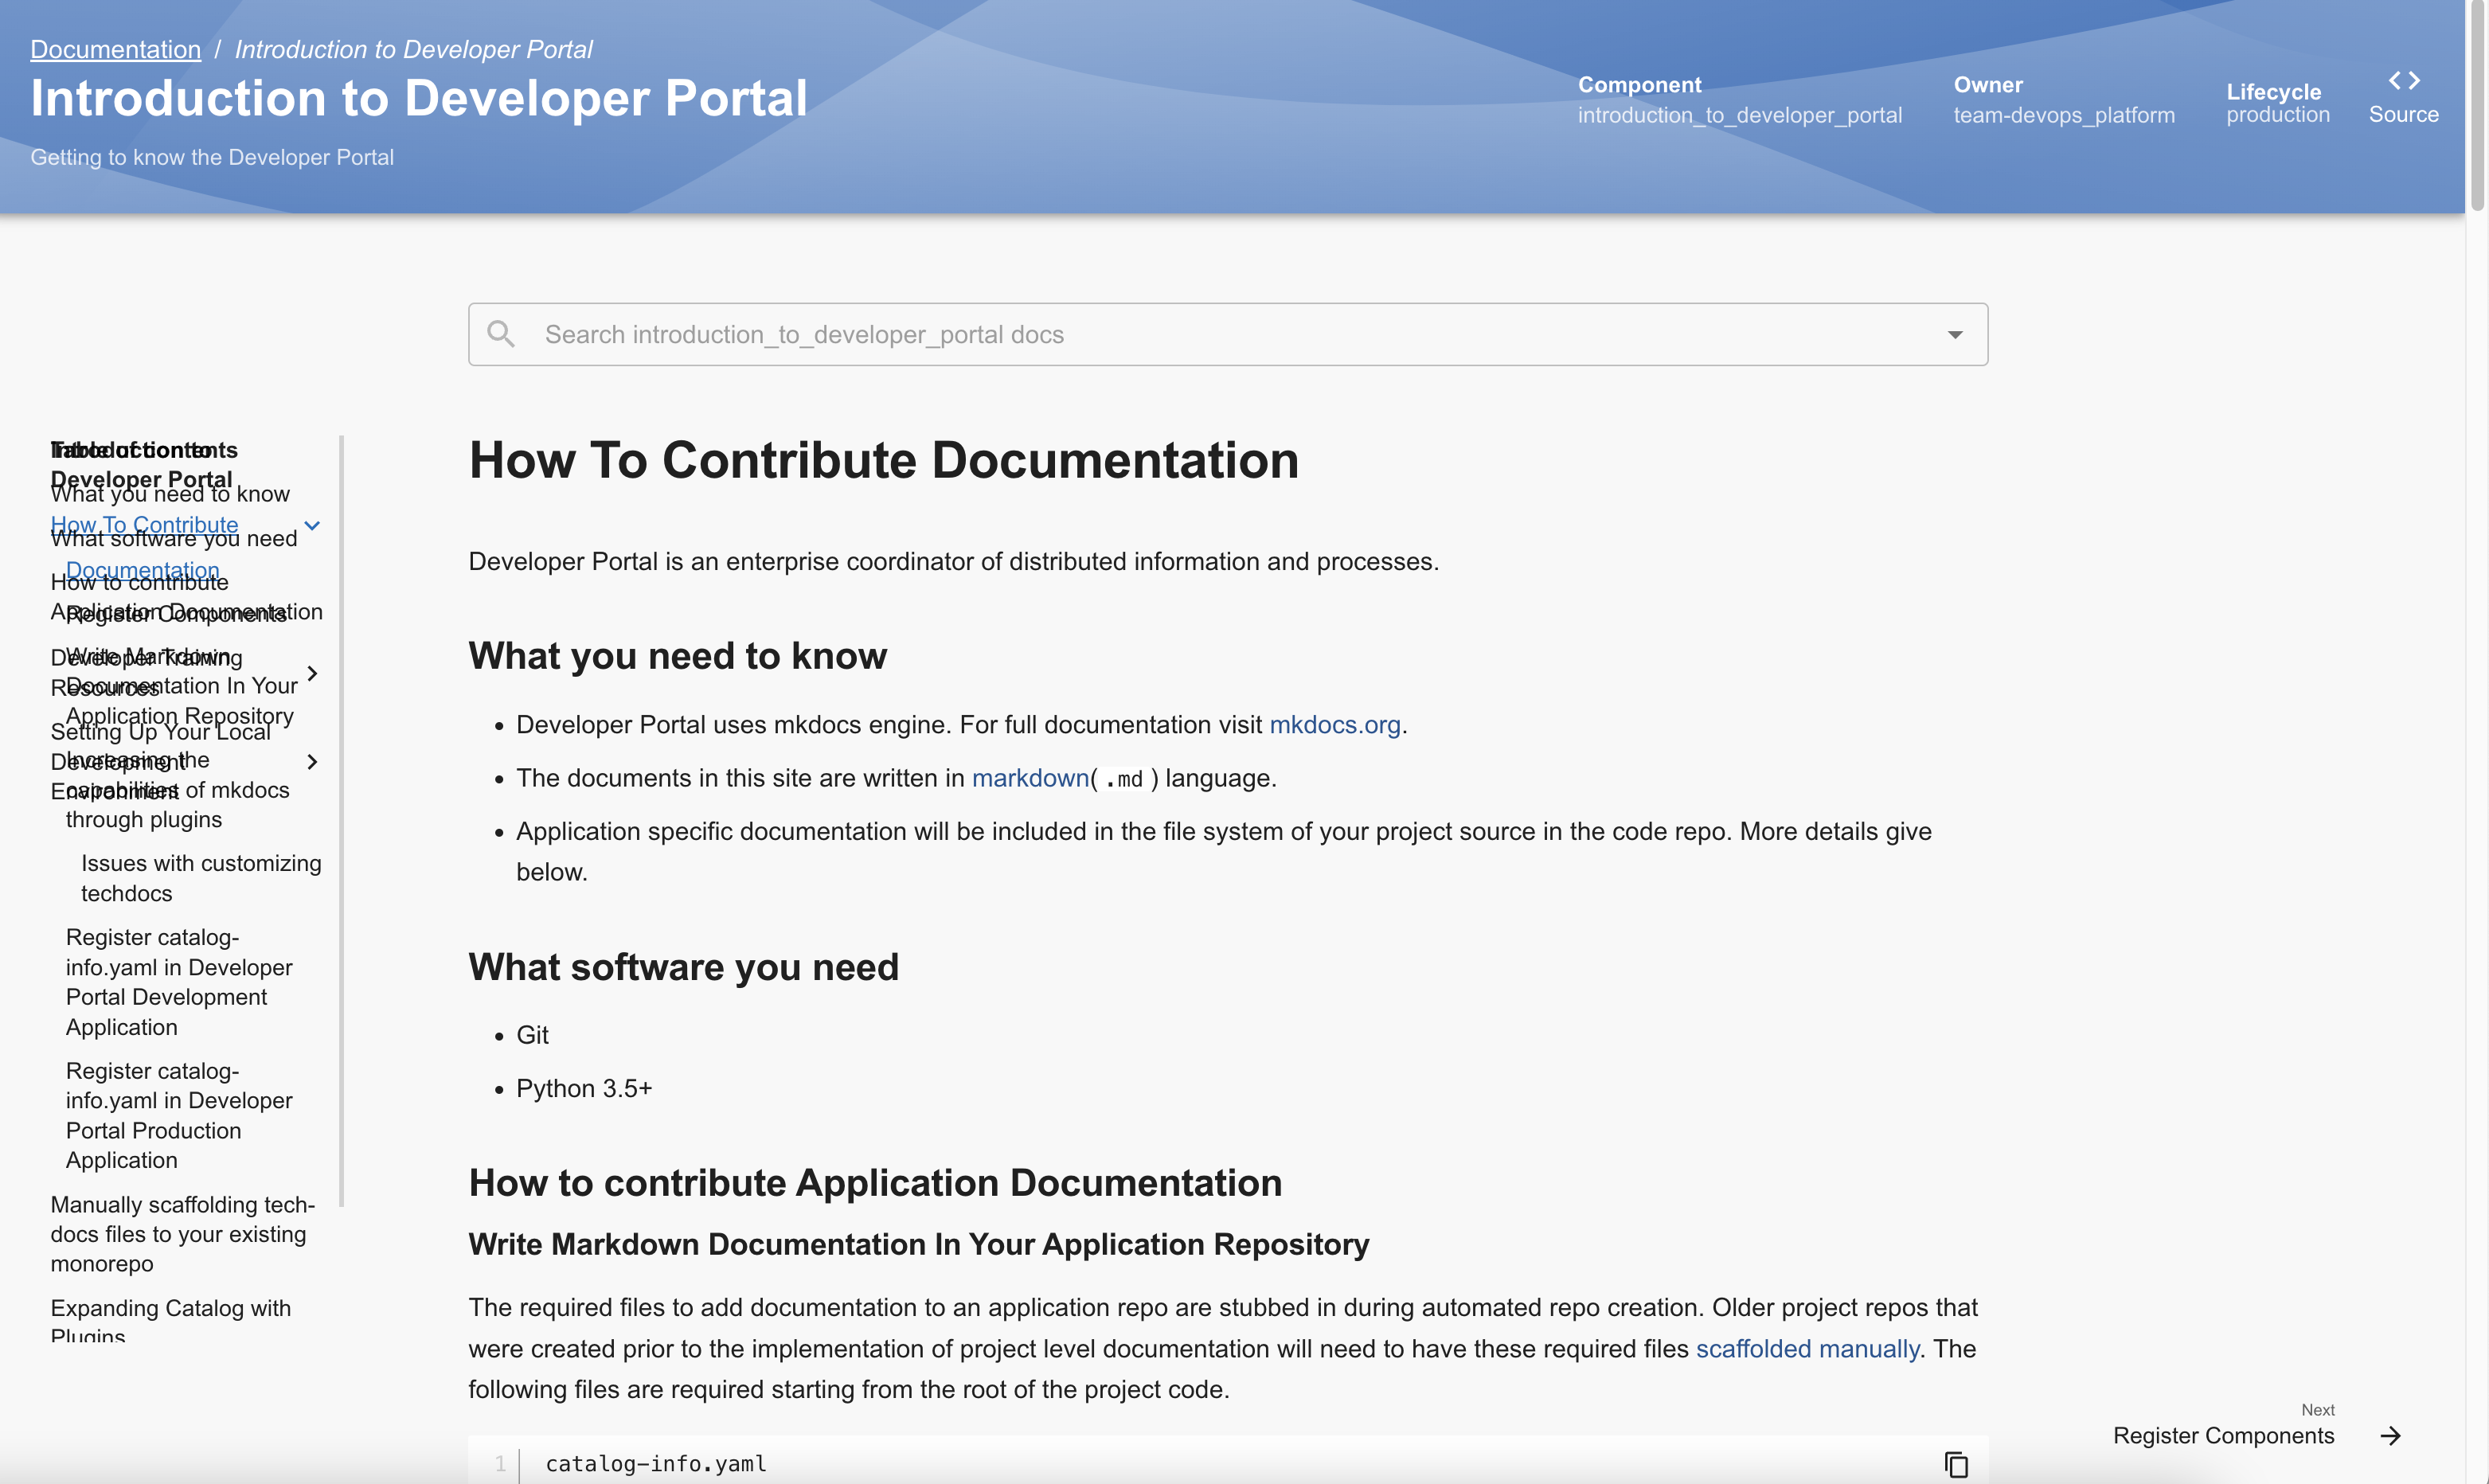
Task: Open the markdown language link
Action: (x=1029, y=778)
